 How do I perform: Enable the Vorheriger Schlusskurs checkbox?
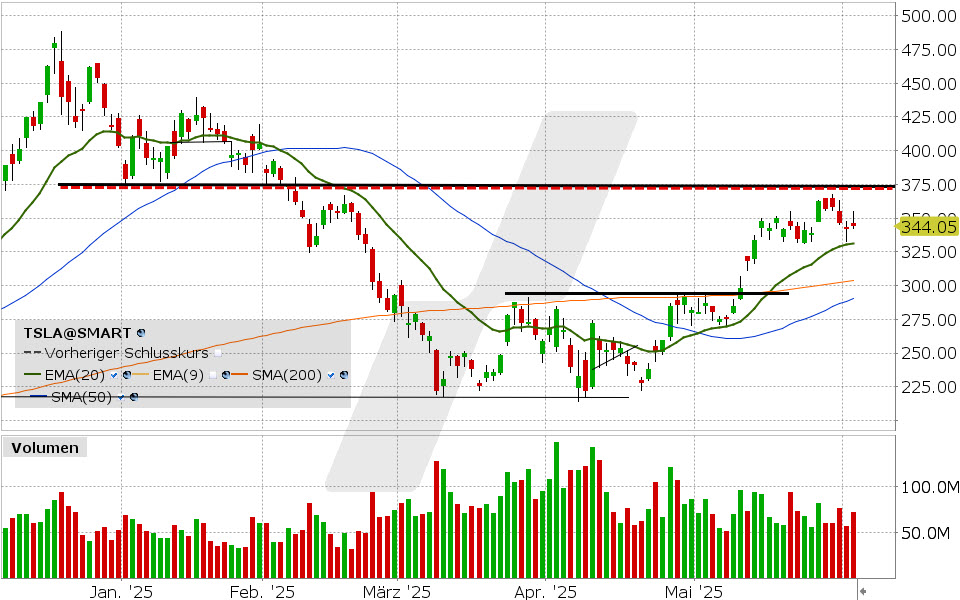218,353
